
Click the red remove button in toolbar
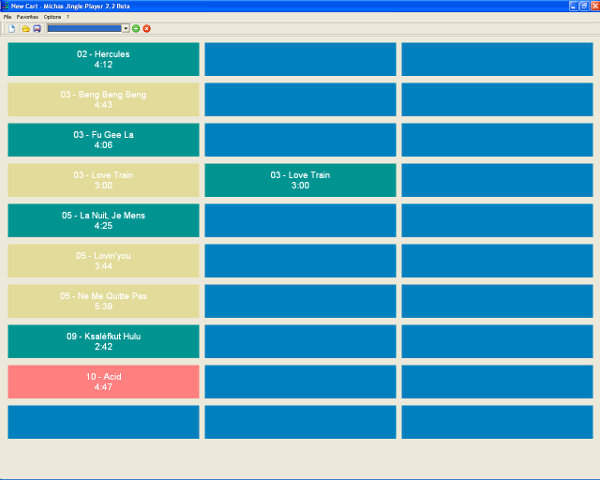click(x=147, y=28)
